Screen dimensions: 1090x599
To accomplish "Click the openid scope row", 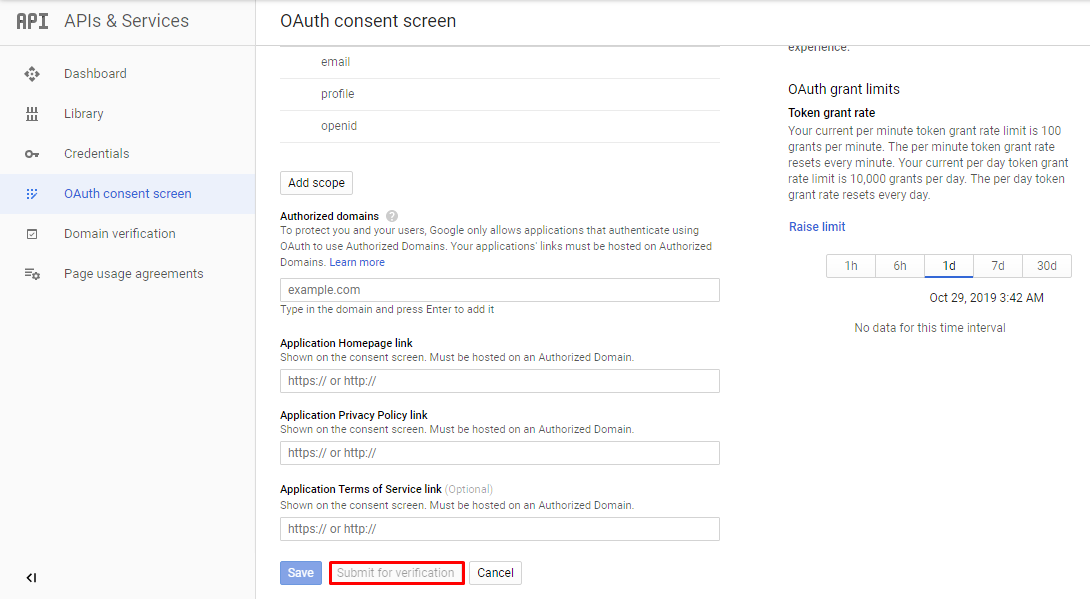I will click(500, 126).
